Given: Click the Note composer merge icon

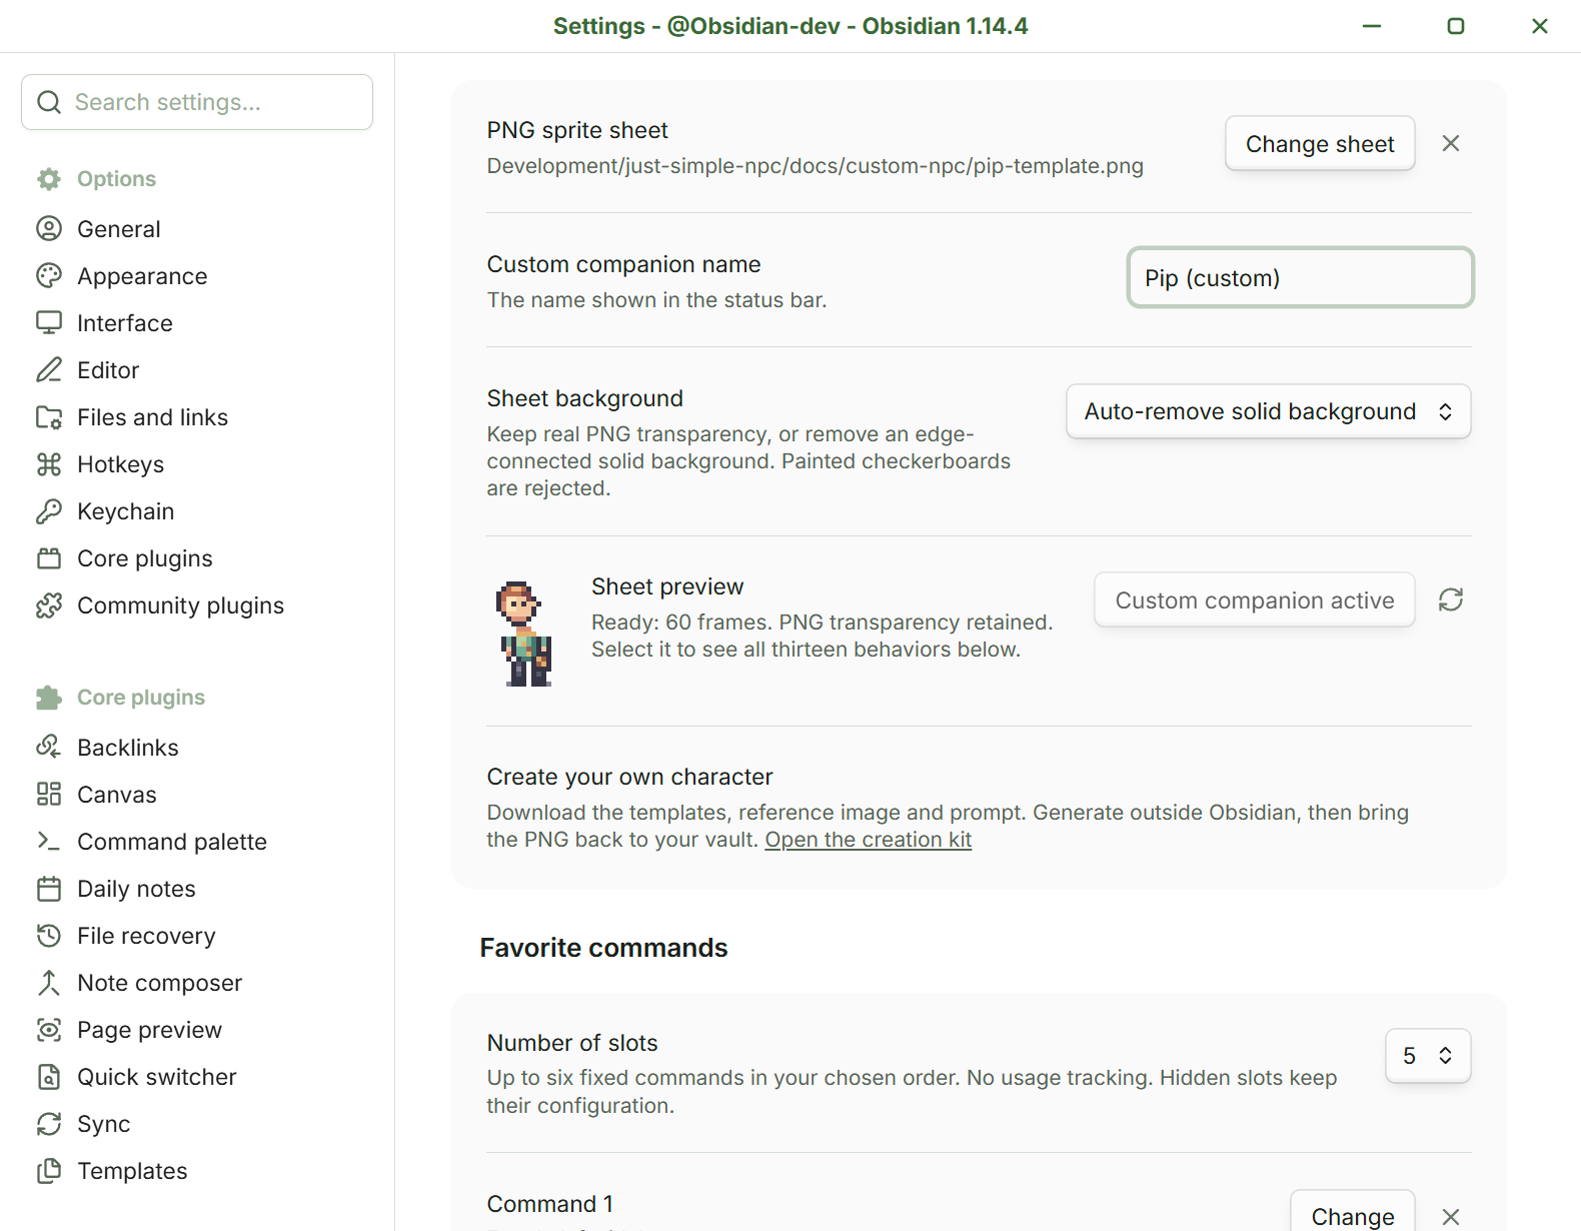Looking at the screenshot, I should [49, 982].
